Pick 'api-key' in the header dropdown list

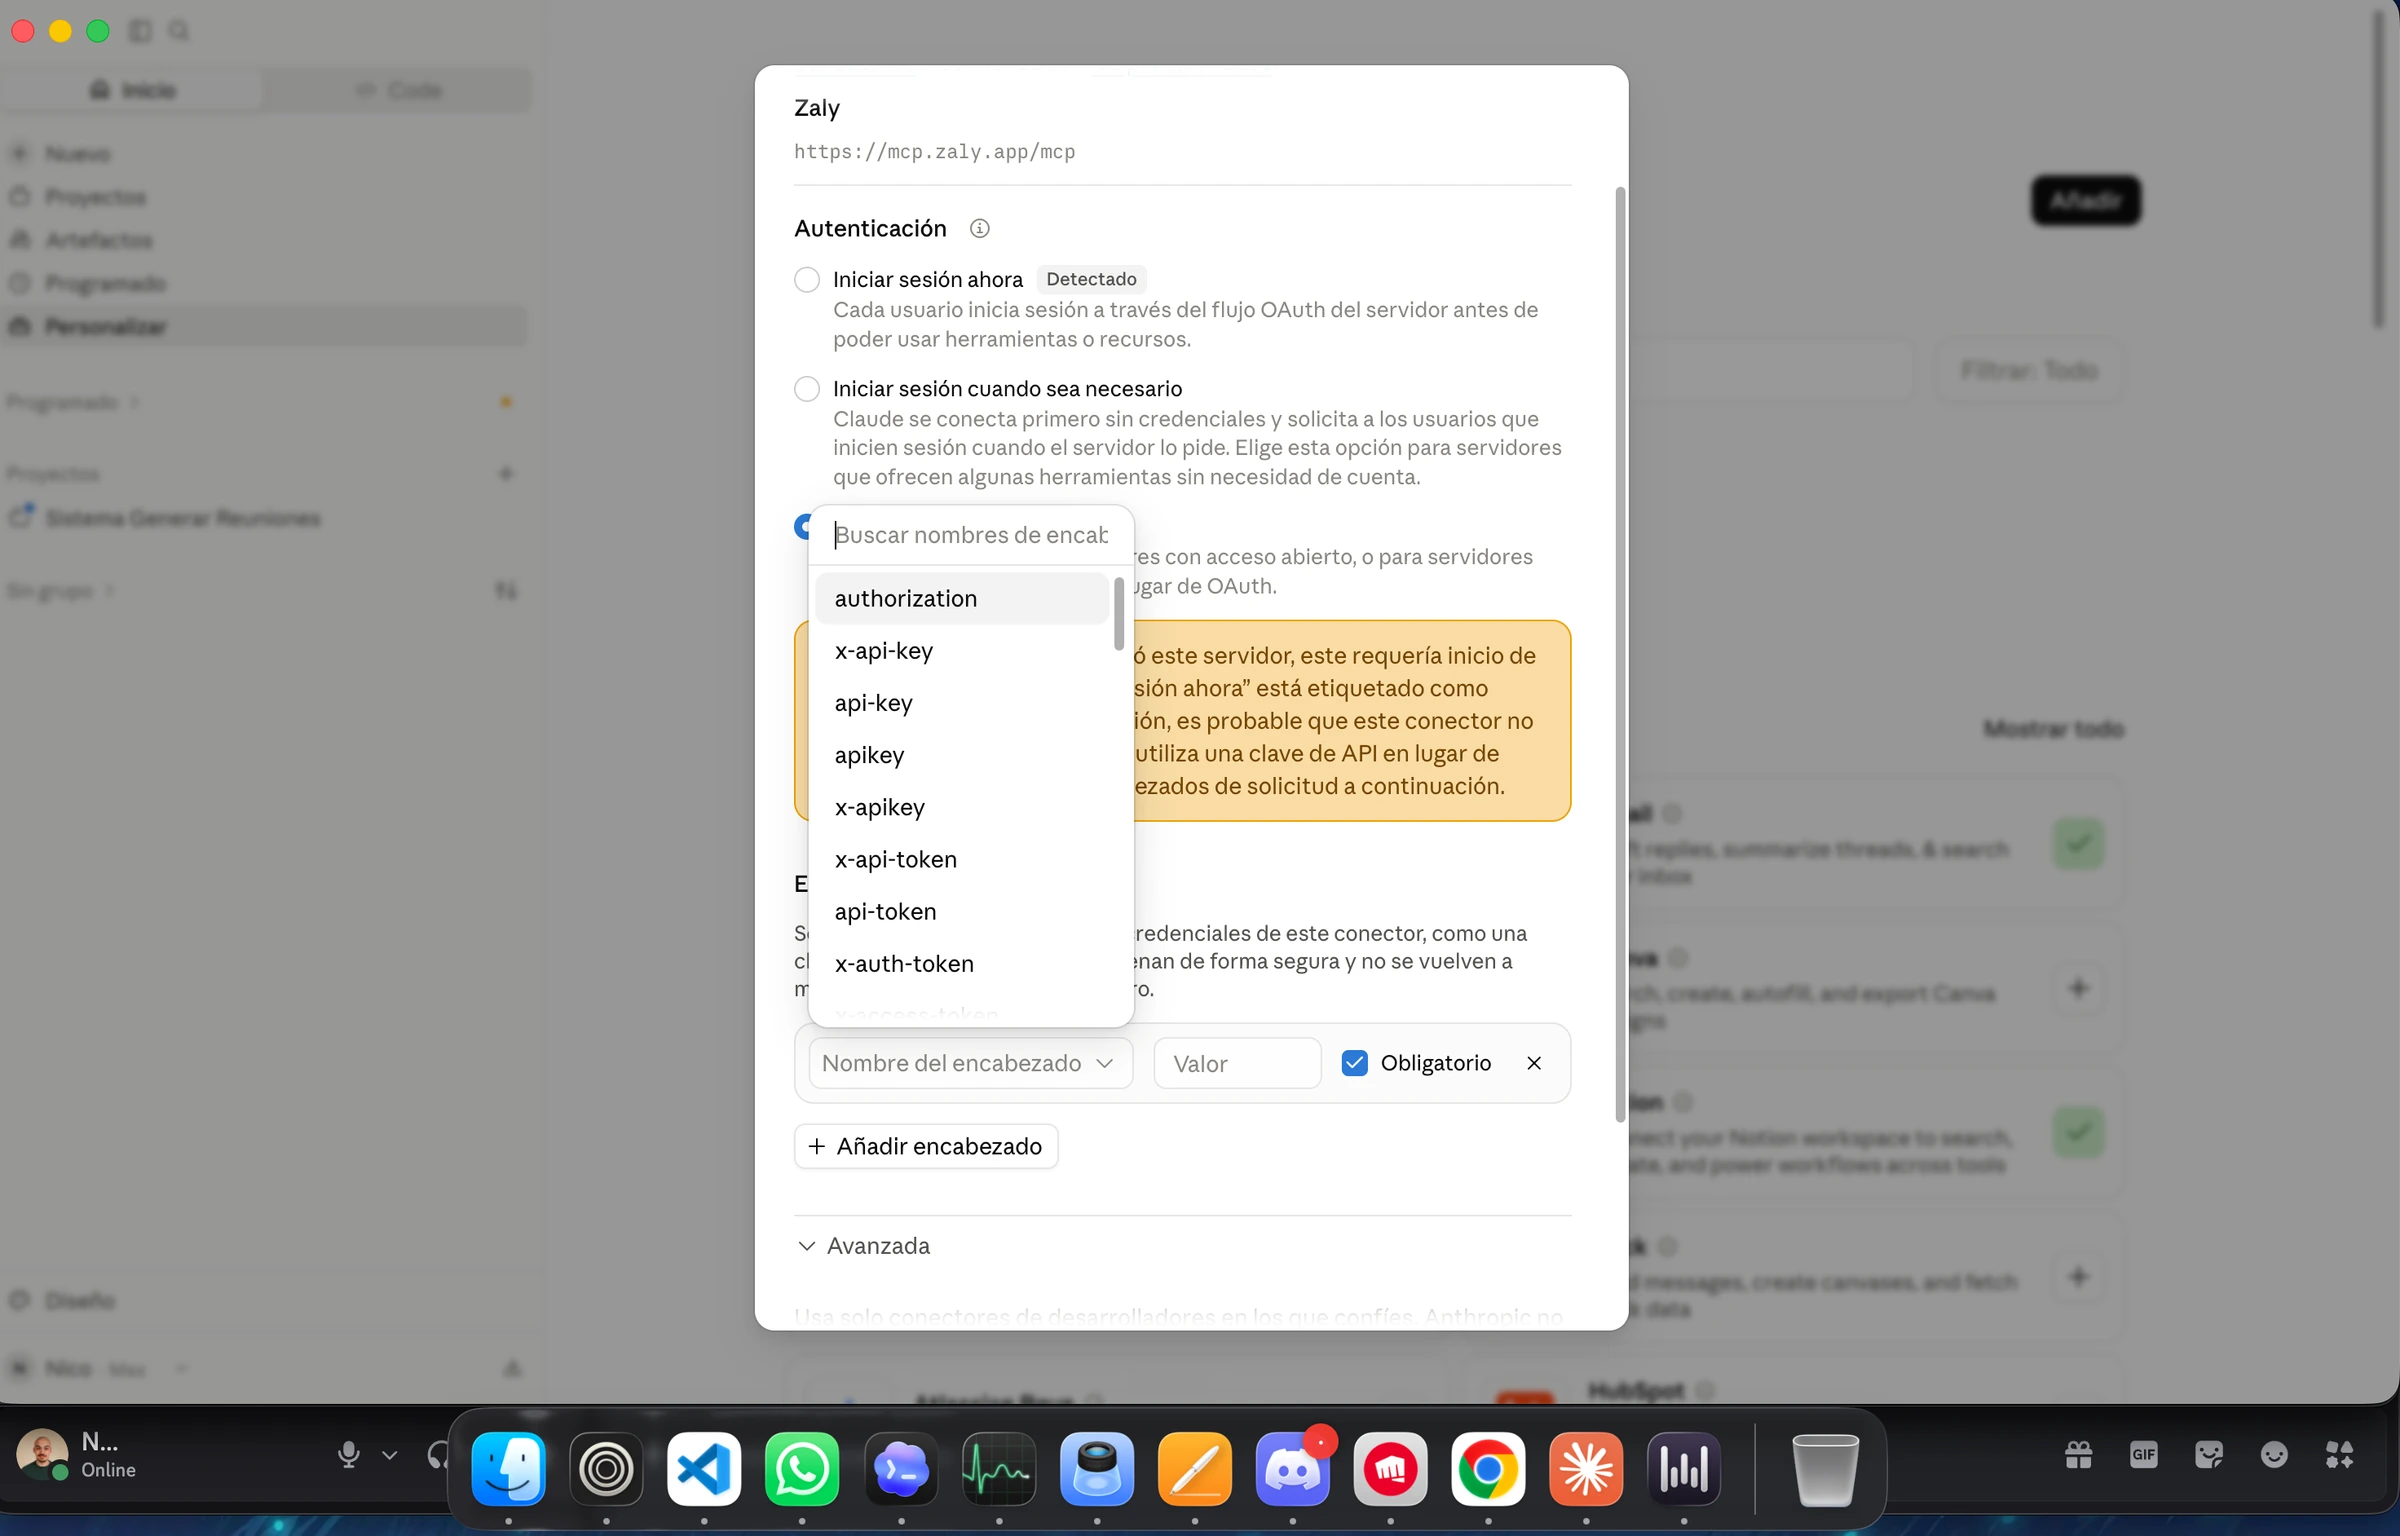tap(961, 702)
